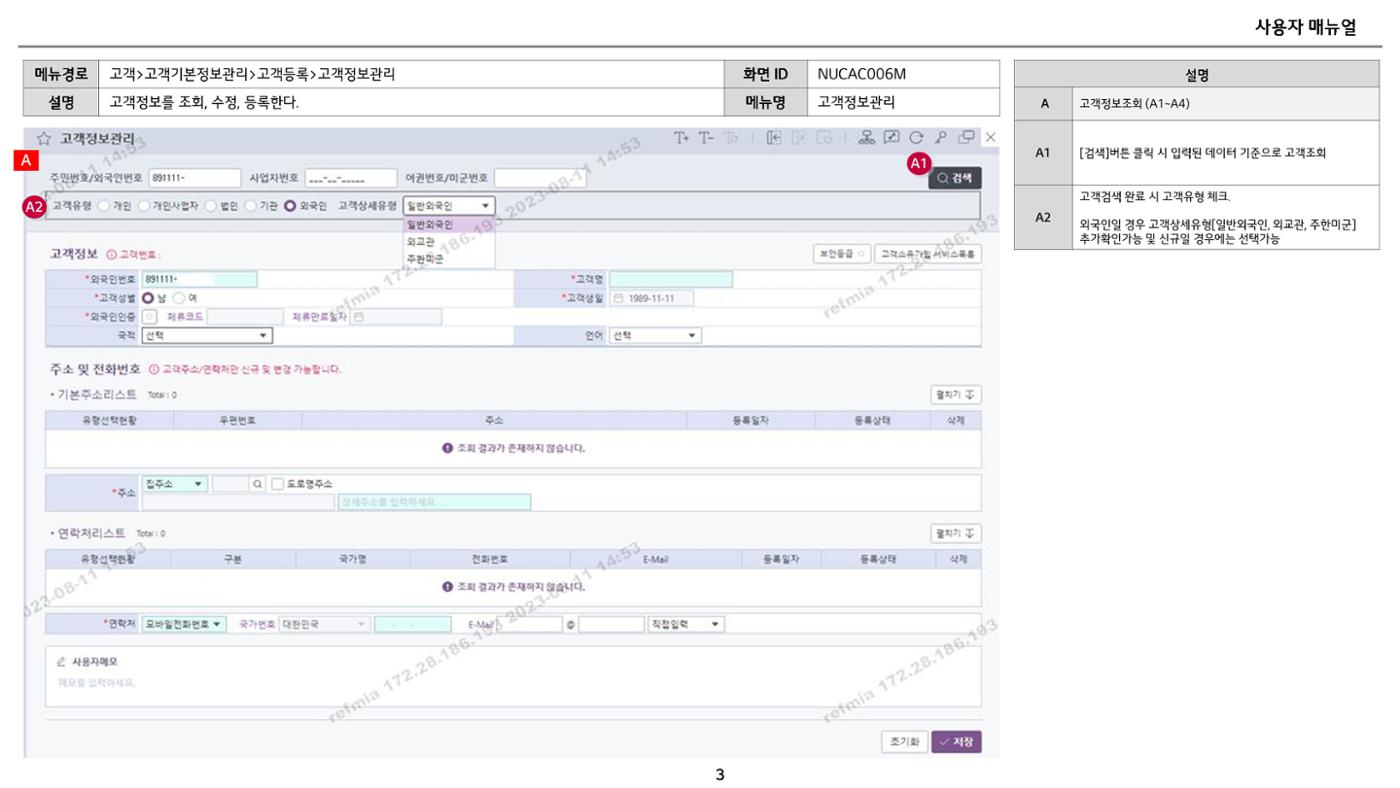Image resolution: width=1400 pixels, height=788 pixels.
Task: Open the 모바일전화번호 contact type dropdown
Action: coord(184,624)
